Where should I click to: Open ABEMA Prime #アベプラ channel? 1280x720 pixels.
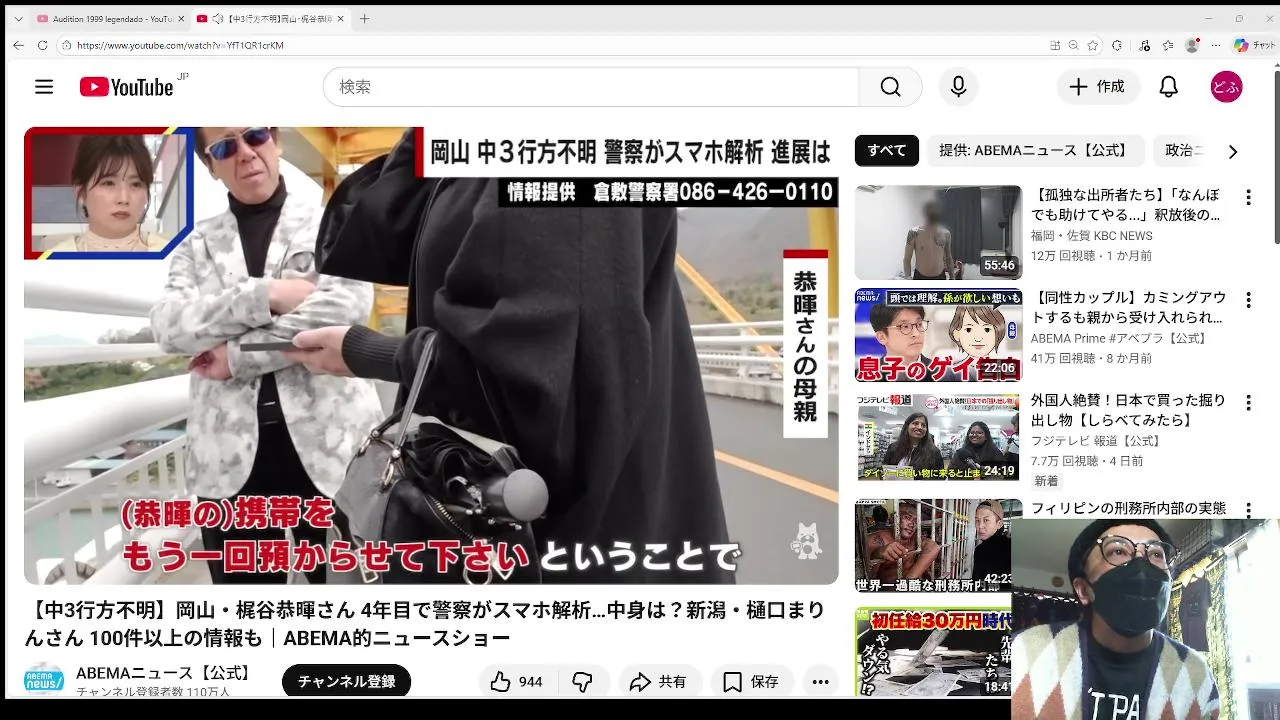[1119, 338]
